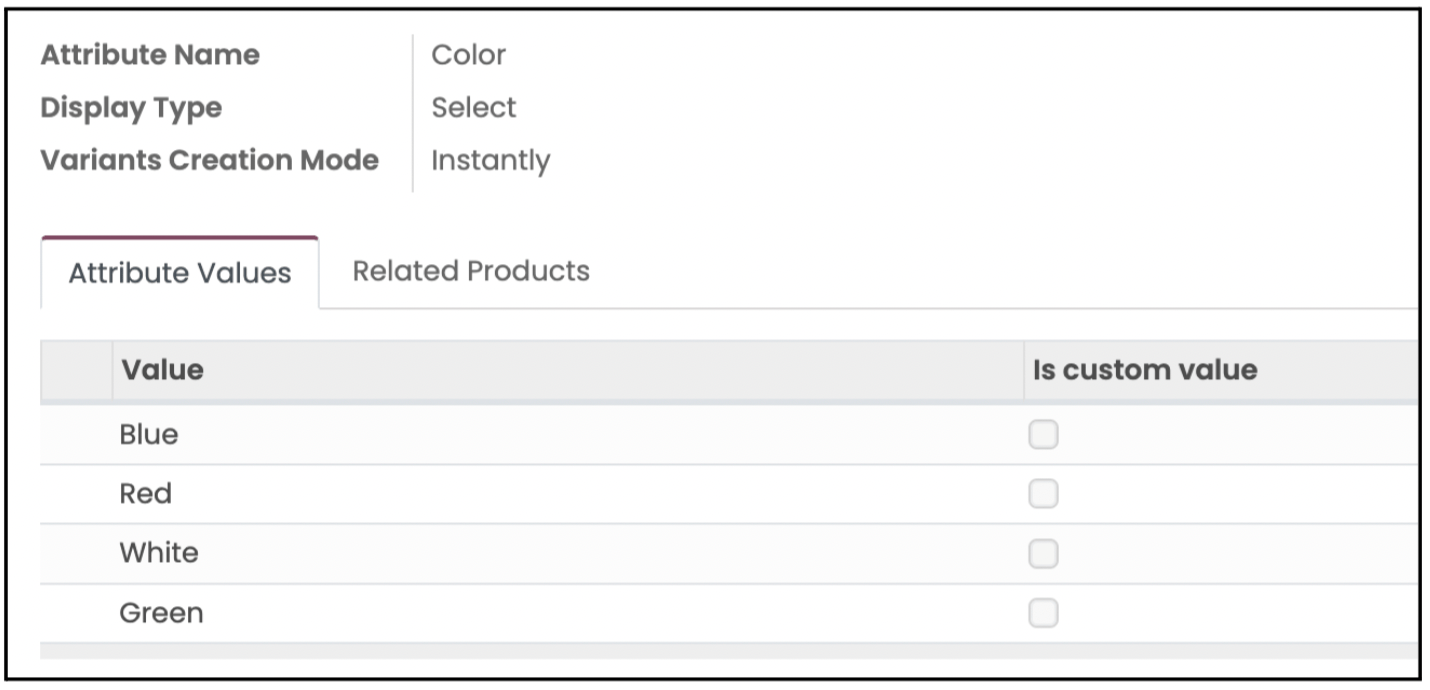Screen dimensions: 1430x690
Task: Sort by the Value column header
Action: [x=162, y=370]
